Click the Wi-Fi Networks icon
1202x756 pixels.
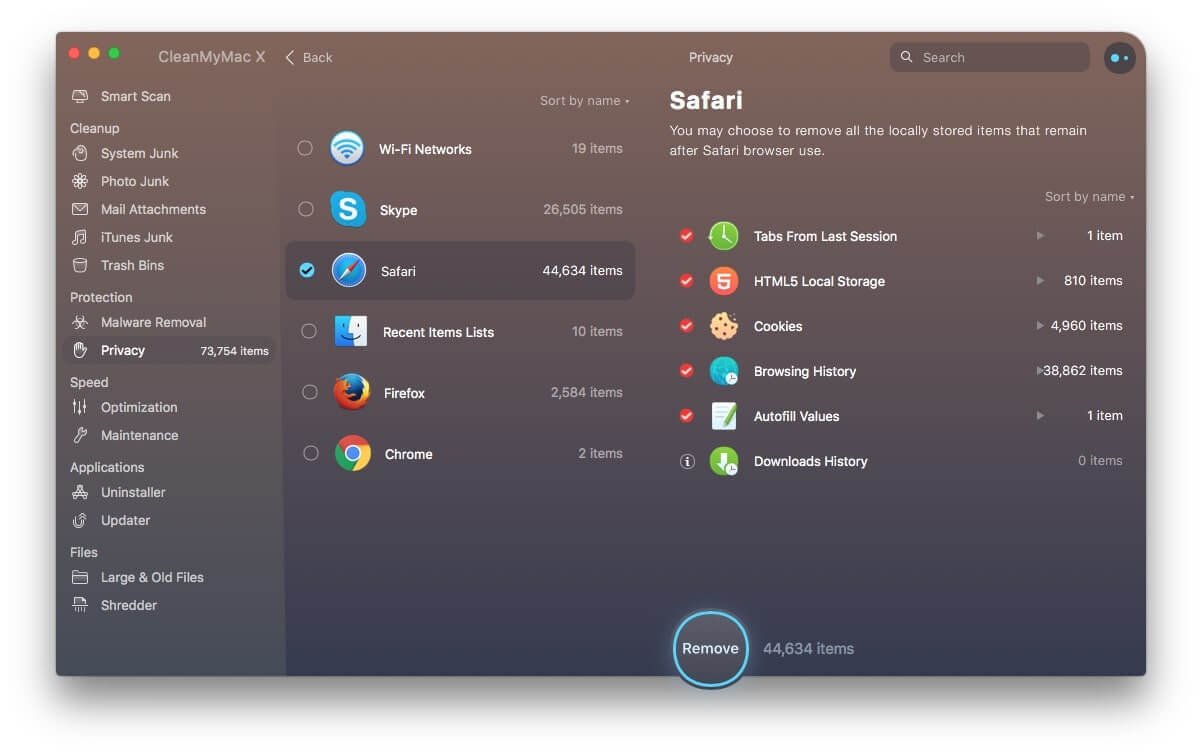click(x=347, y=149)
